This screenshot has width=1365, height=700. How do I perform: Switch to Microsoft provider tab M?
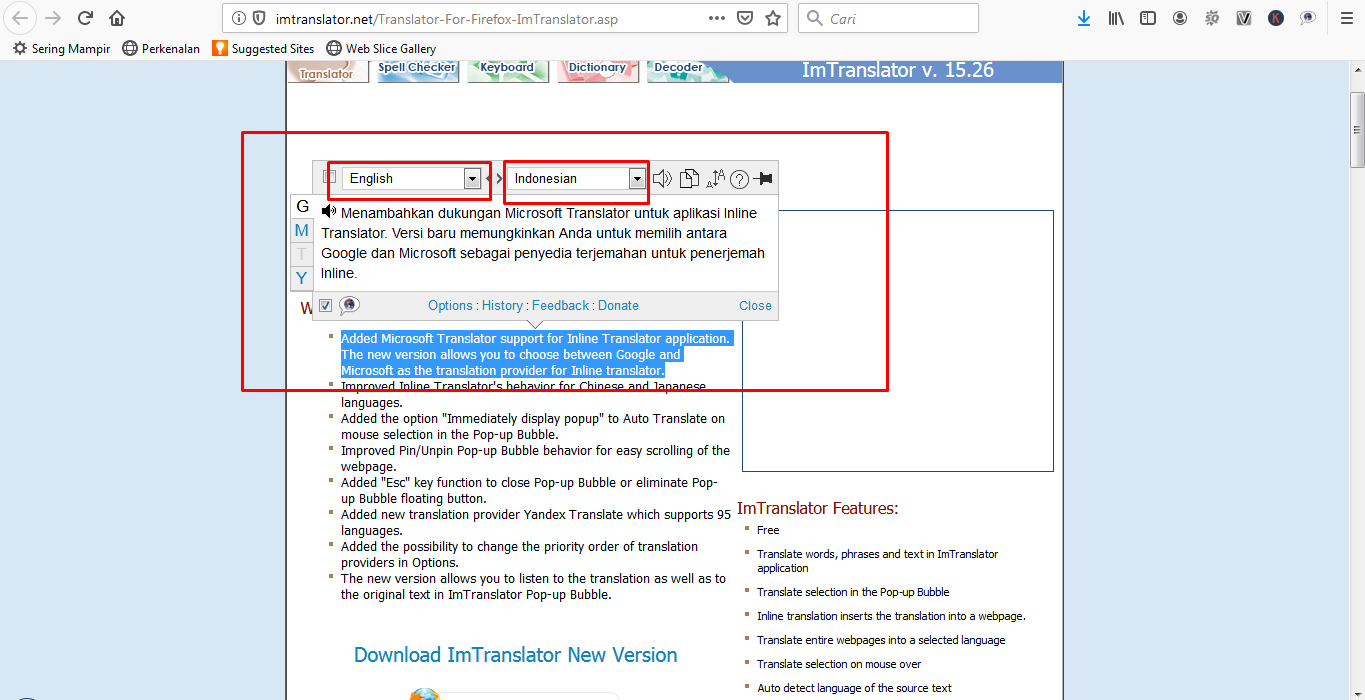pos(302,230)
